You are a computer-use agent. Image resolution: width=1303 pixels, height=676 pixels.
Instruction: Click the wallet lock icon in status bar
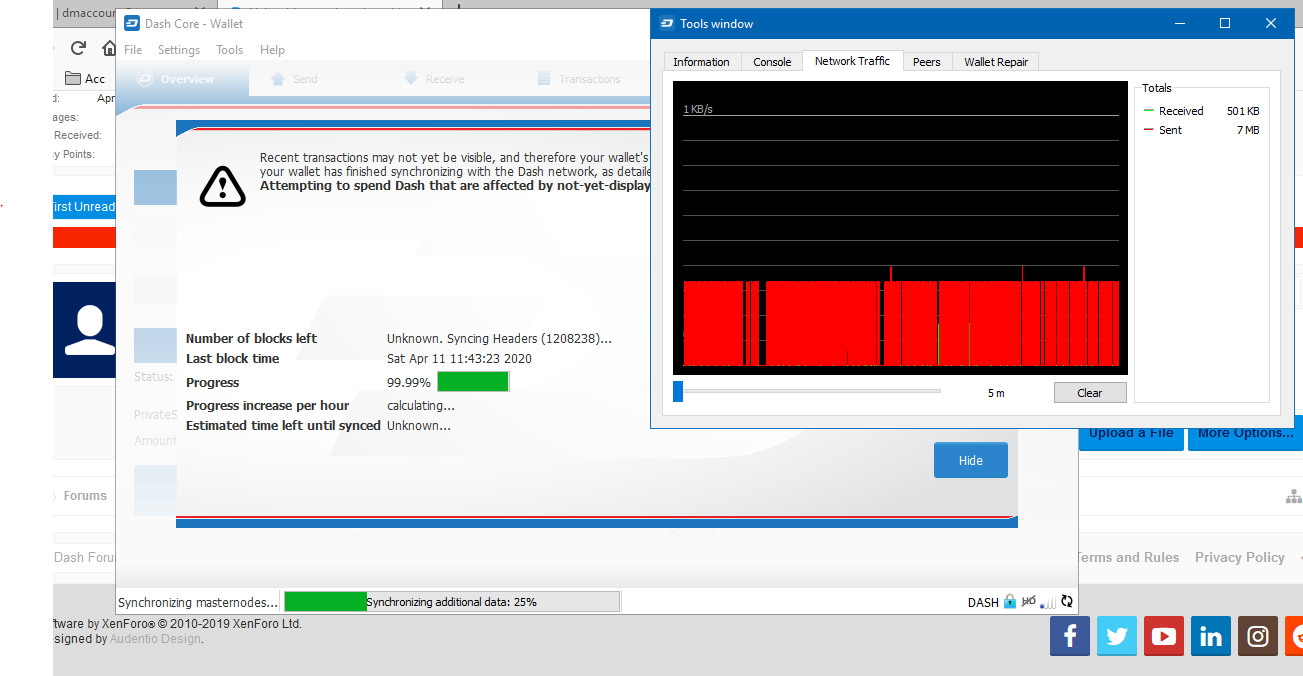point(1010,602)
